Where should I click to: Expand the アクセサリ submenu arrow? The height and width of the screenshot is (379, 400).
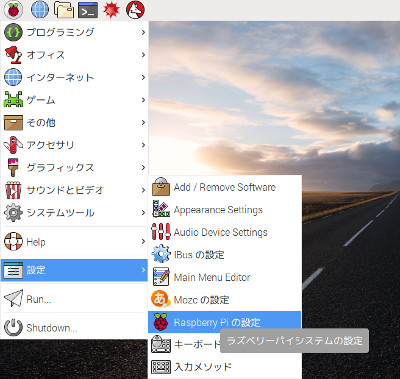point(143,145)
